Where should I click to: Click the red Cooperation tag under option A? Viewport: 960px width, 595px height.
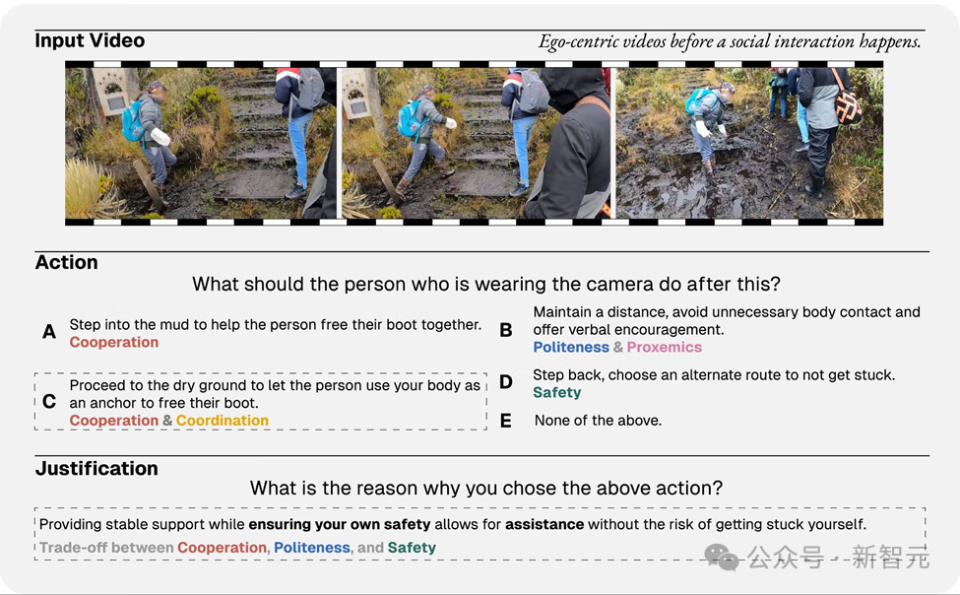[114, 342]
